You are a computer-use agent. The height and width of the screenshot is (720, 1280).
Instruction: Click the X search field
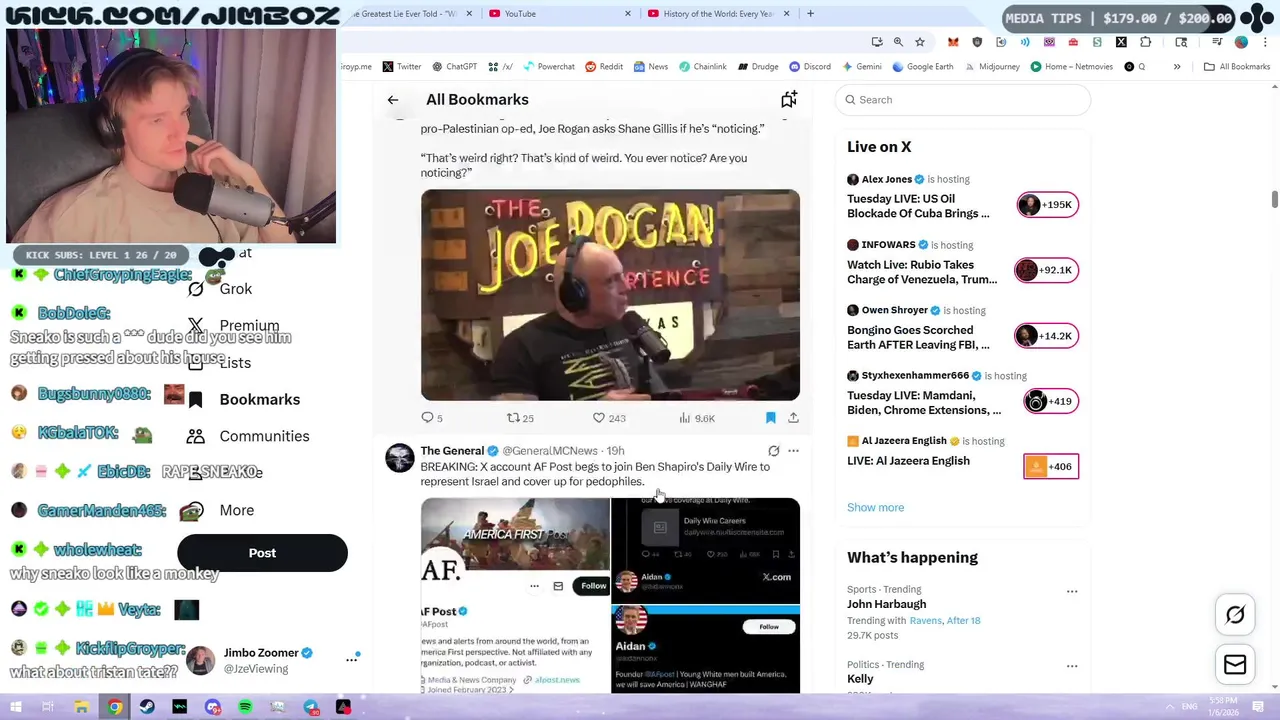962,100
